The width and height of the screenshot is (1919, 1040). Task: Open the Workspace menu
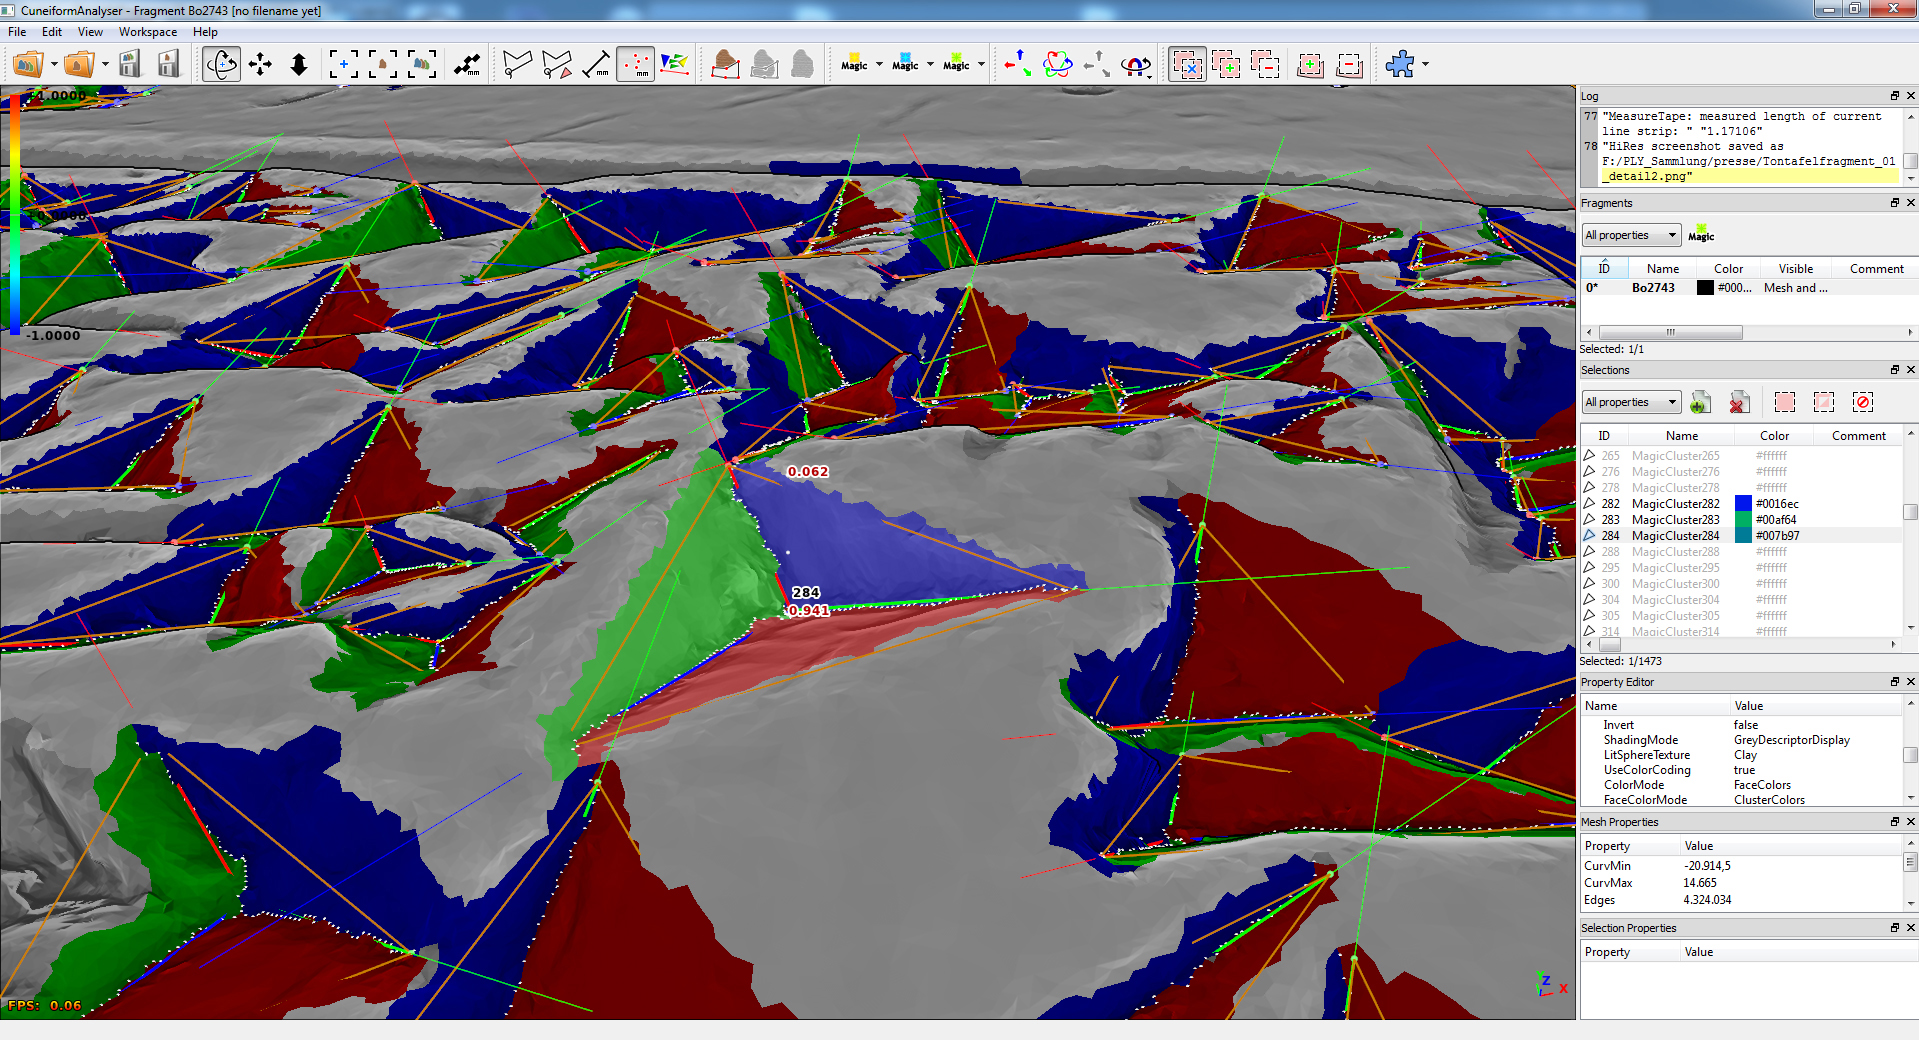(x=147, y=32)
